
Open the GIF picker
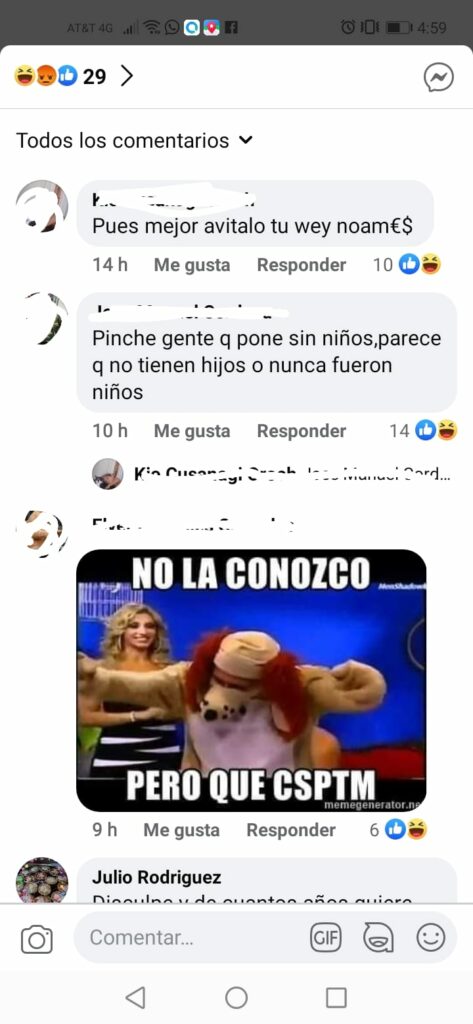pyautogui.click(x=325, y=938)
